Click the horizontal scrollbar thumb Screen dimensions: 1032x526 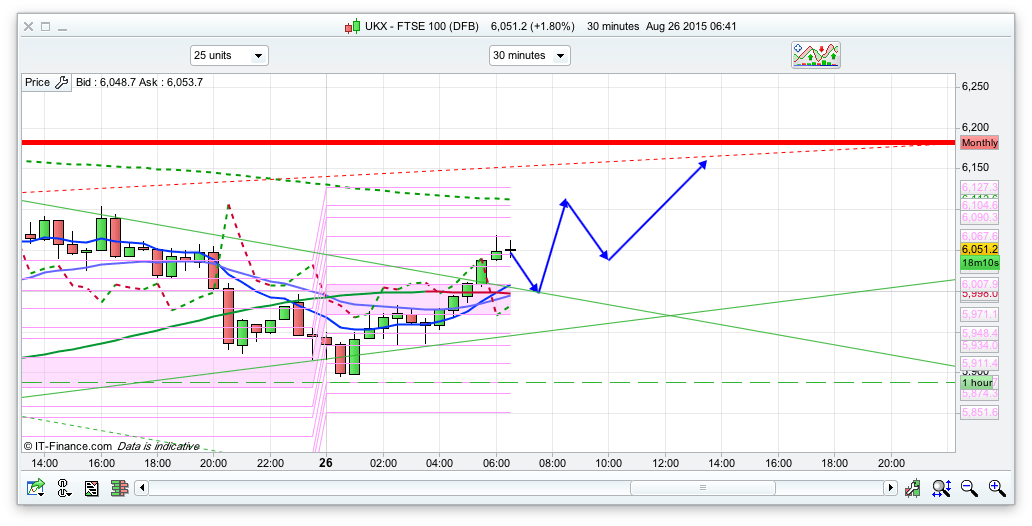[701, 488]
